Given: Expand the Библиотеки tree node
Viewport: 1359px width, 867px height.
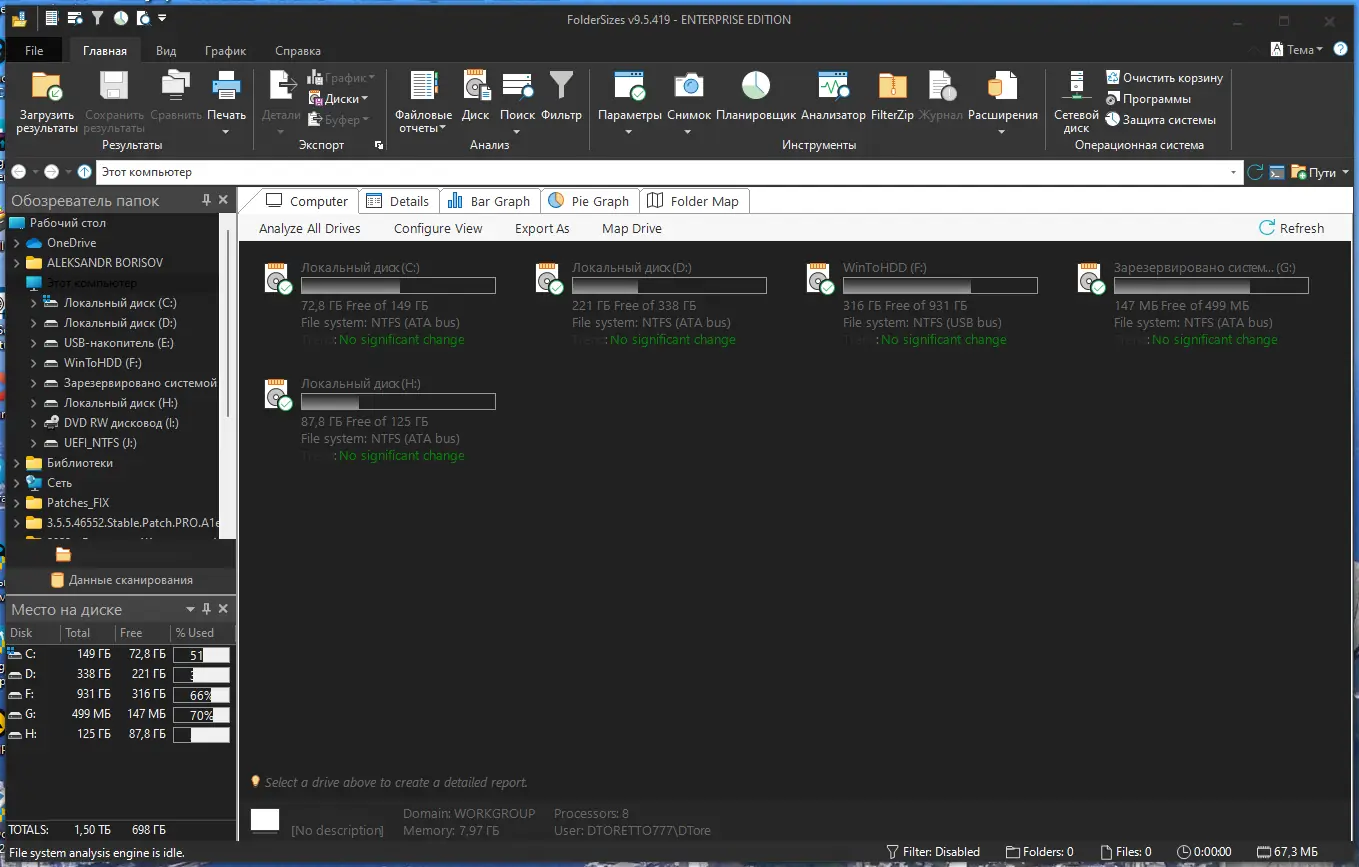Looking at the screenshot, I should 15,462.
